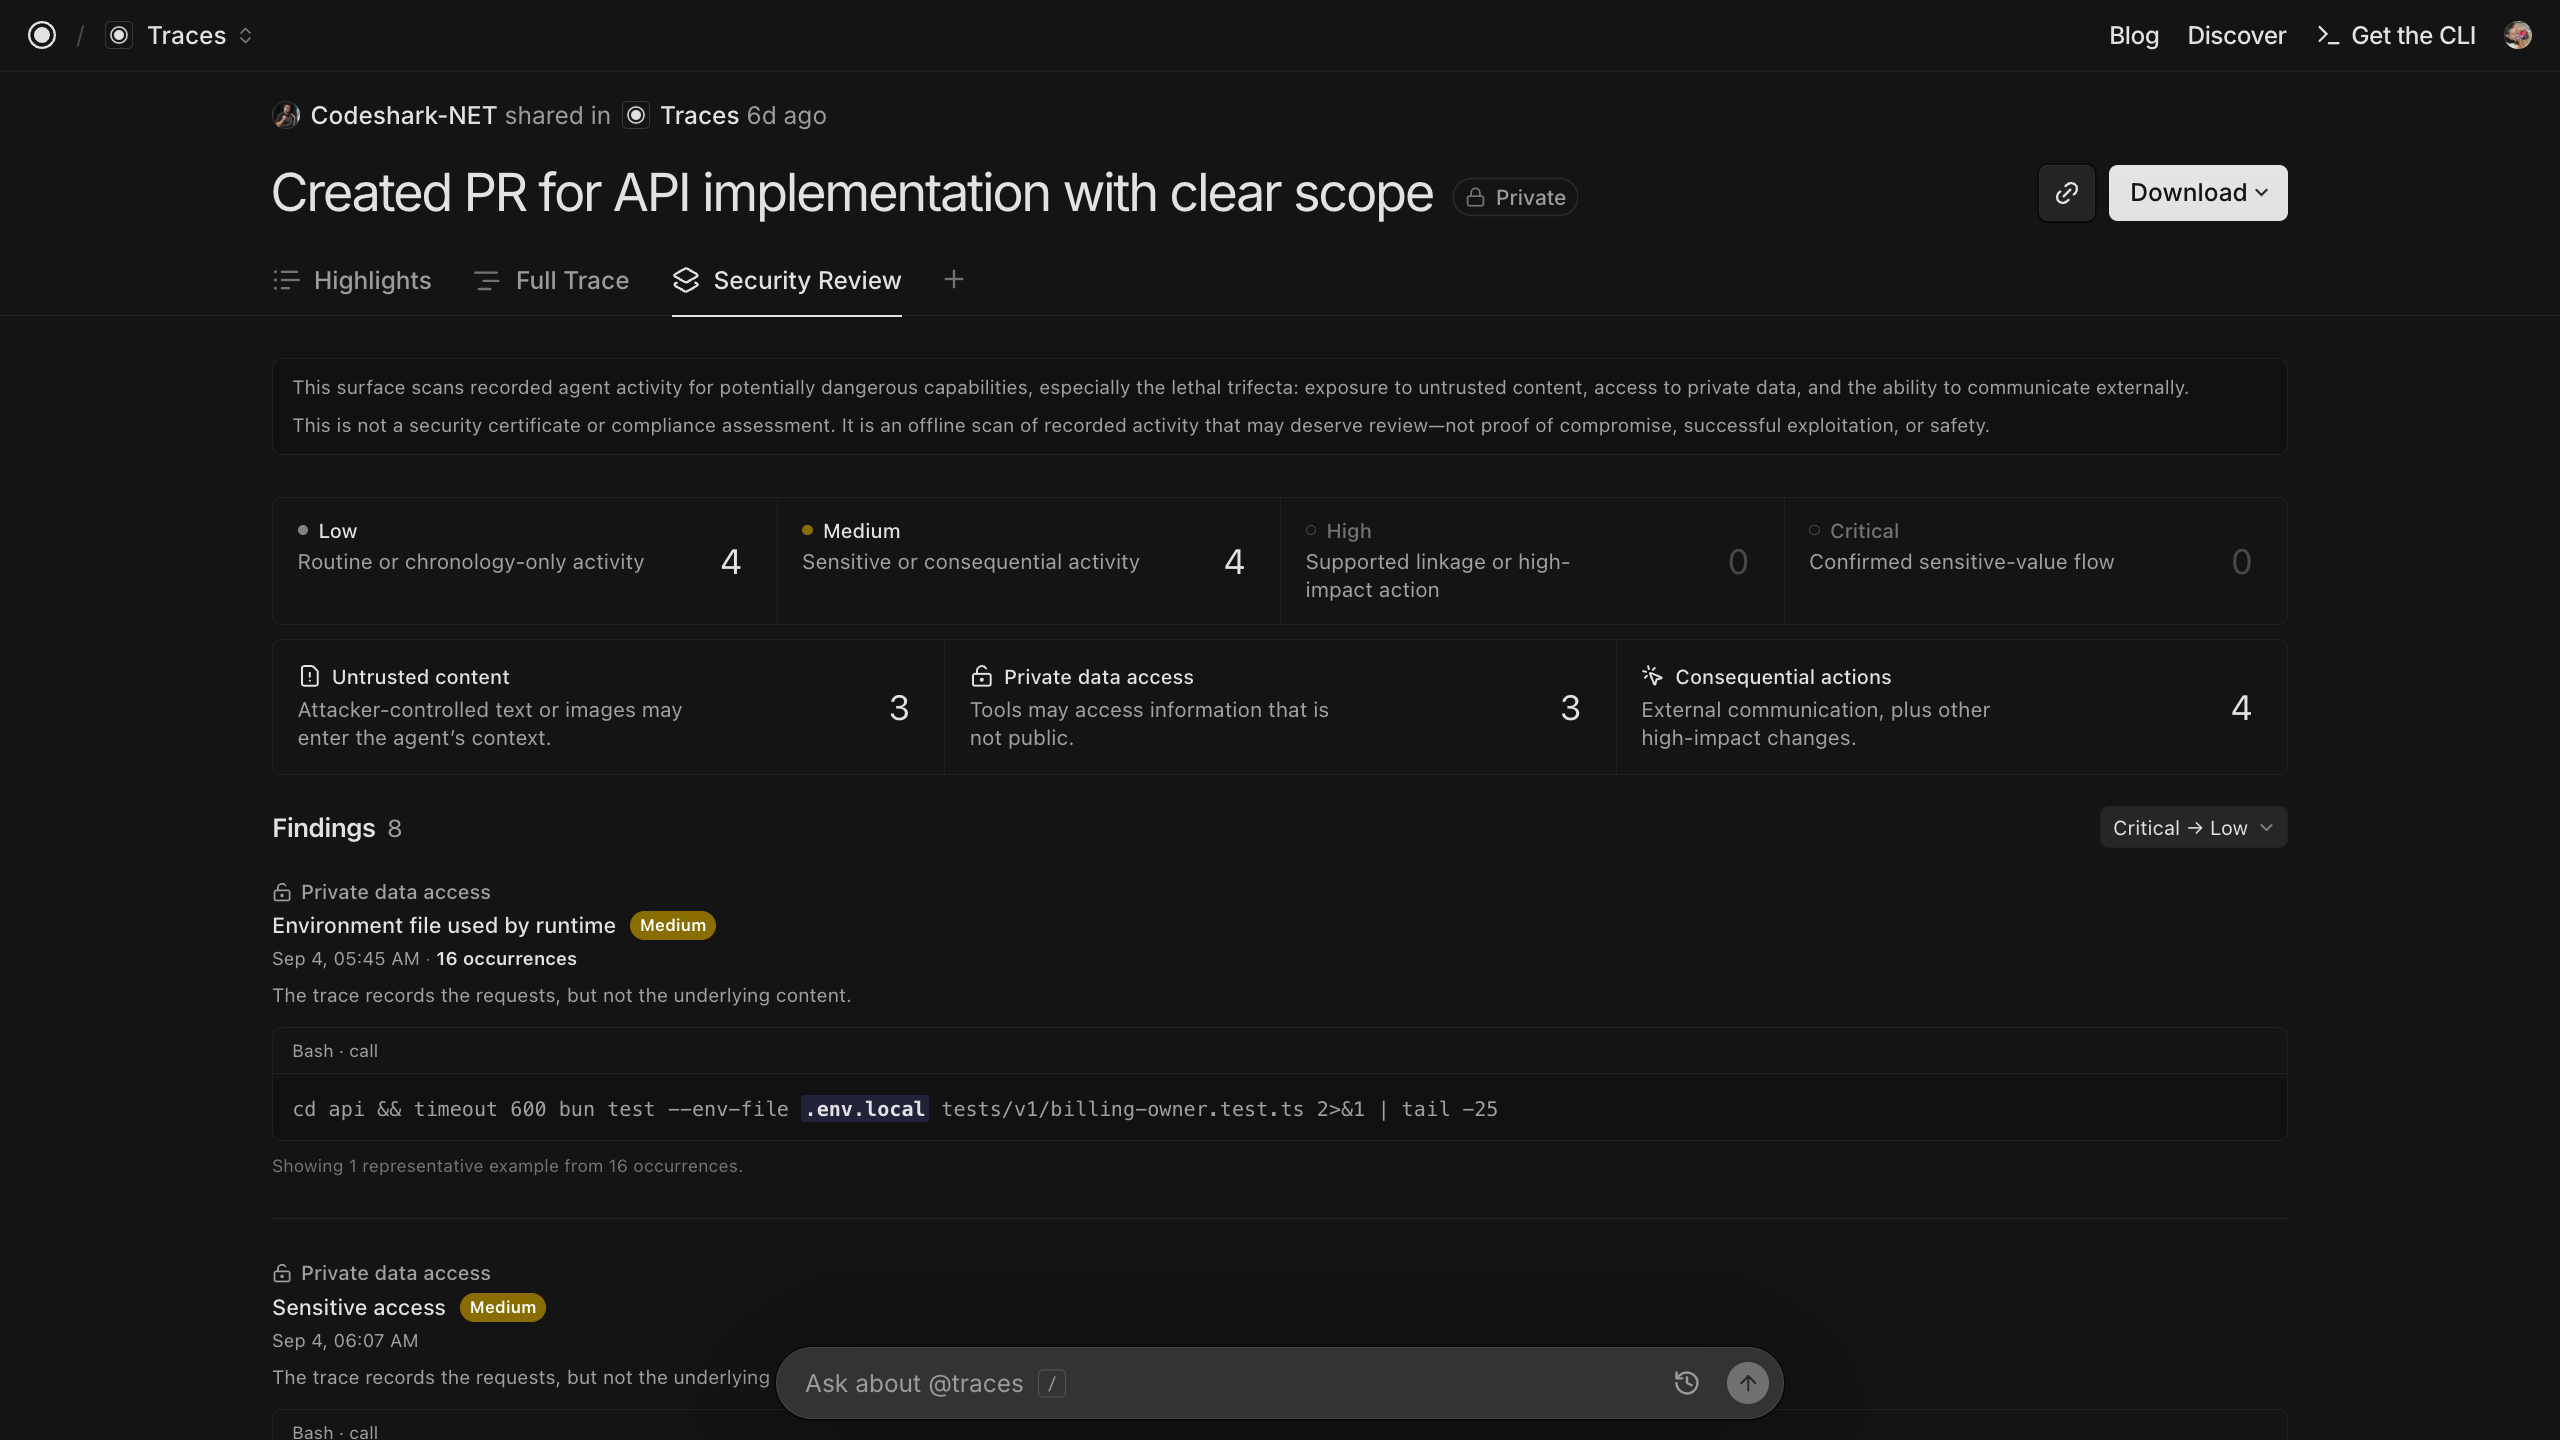2560x1440 pixels.
Task: Click the copy link icon button
Action: pos(2066,193)
